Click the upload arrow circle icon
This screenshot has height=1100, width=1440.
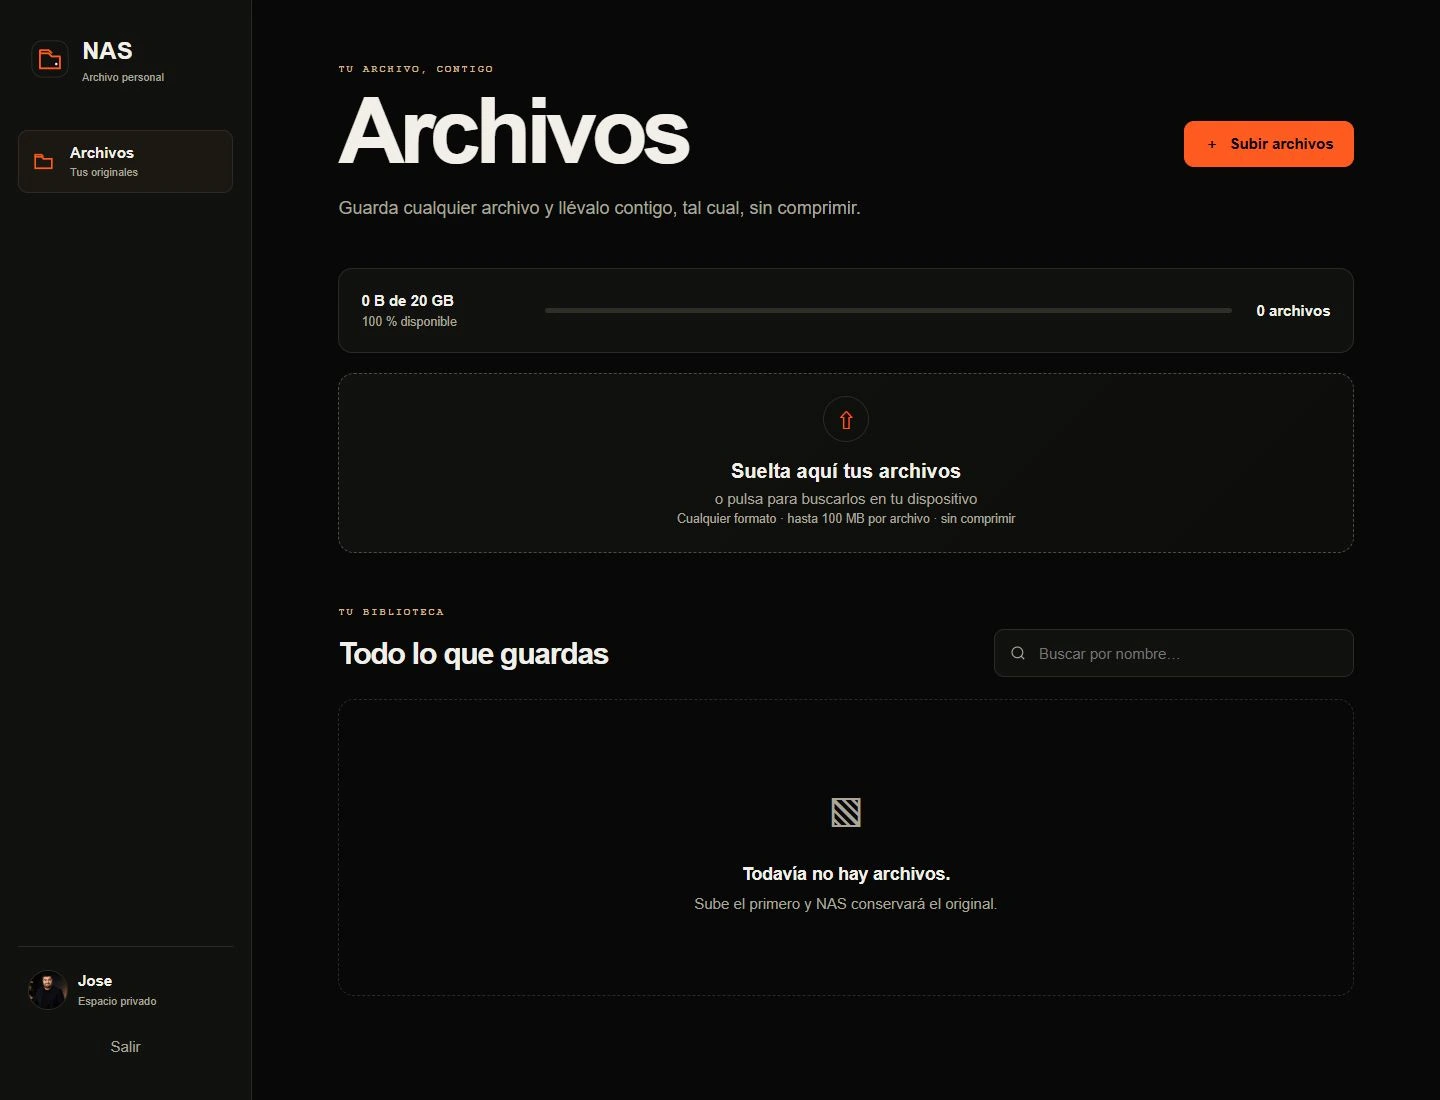tap(846, 419)
